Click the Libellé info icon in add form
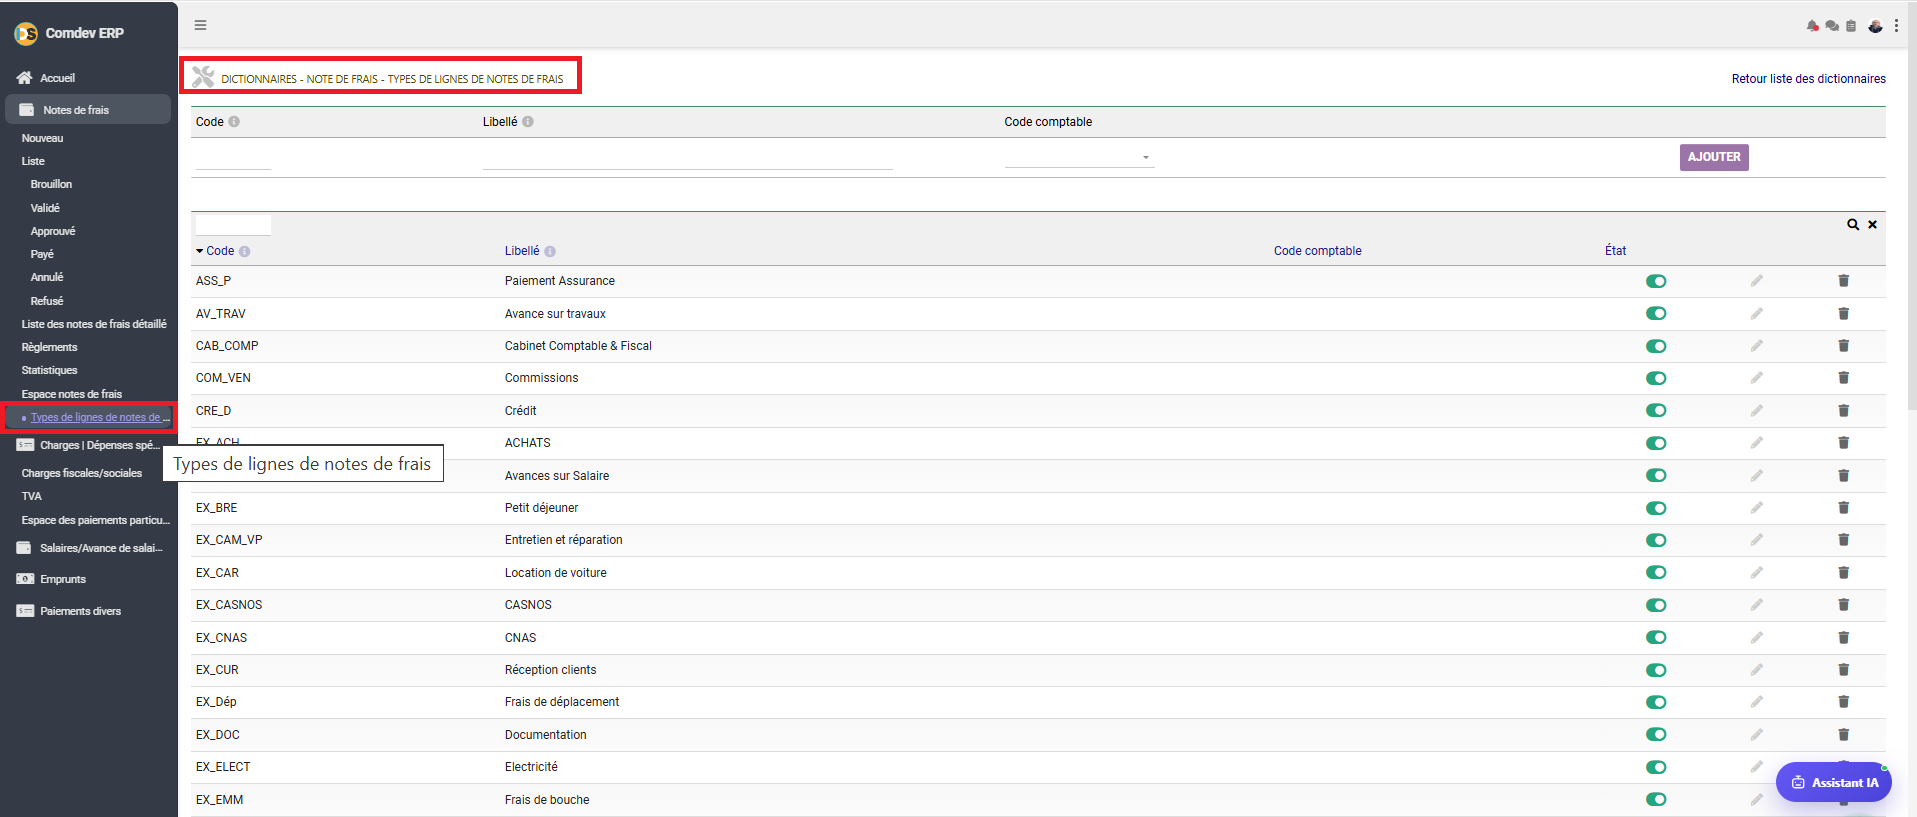Image resolution: width=1917 pixels, height=817 pixels. point(528,122)
